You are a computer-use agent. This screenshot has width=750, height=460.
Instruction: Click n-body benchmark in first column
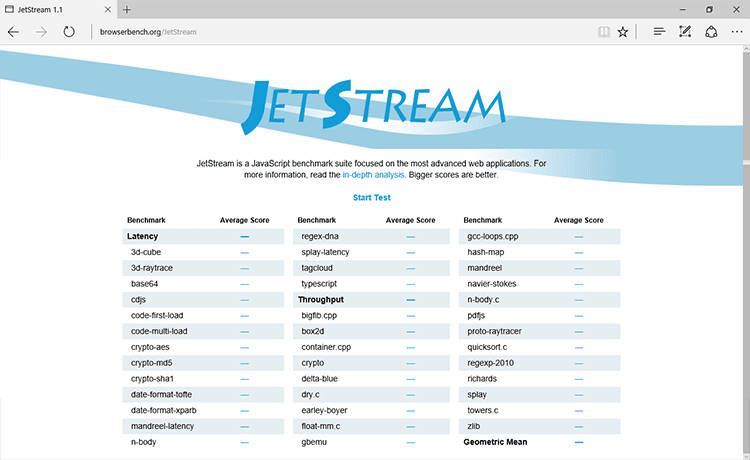(143, 442)
